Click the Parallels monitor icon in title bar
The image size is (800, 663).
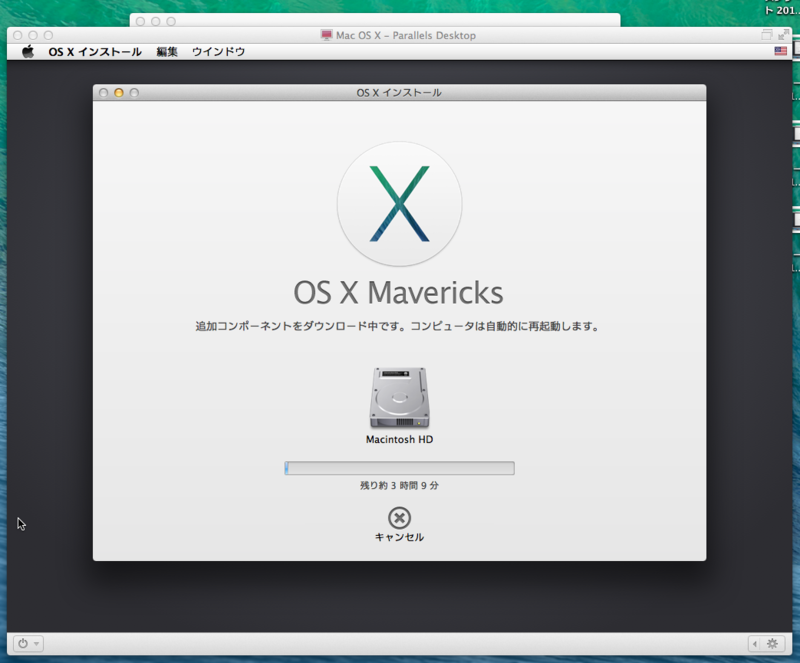(x=324, y=35)
